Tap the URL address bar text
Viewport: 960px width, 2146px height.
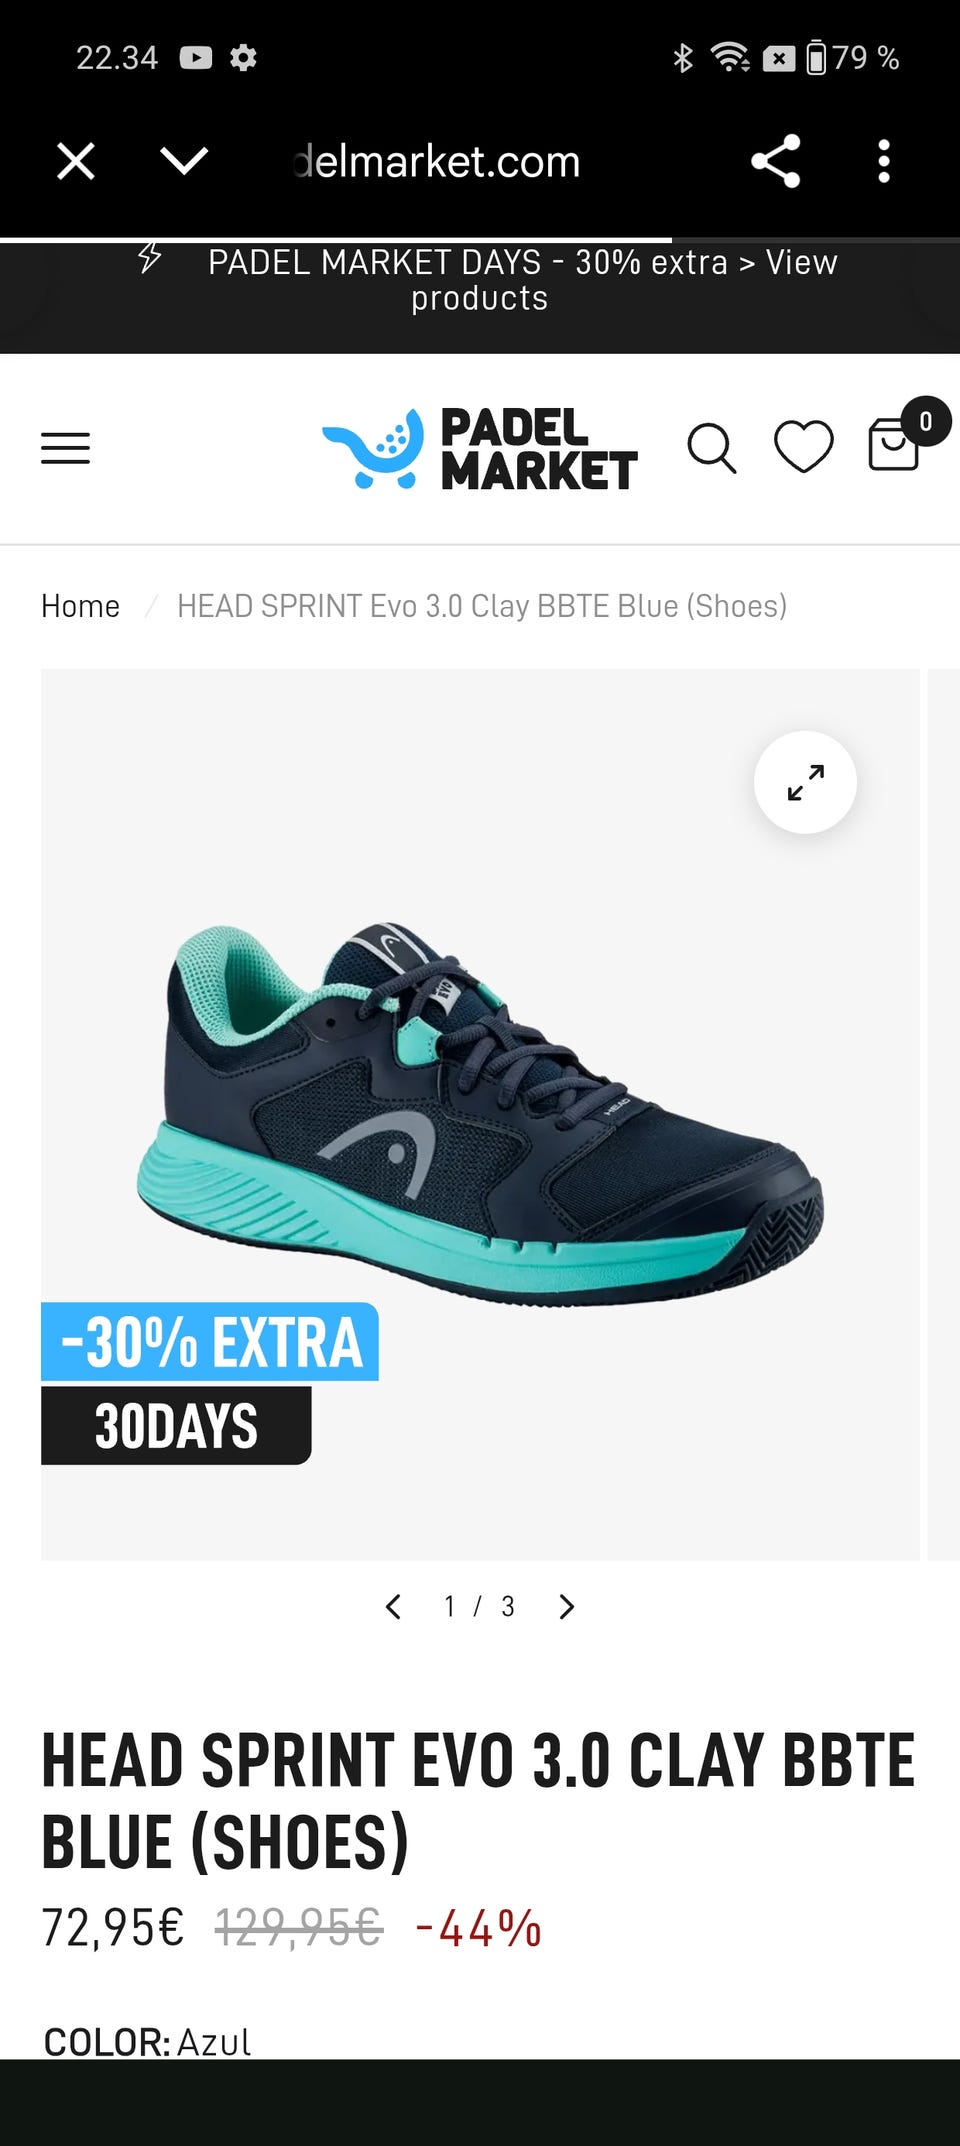pos(437,162)
